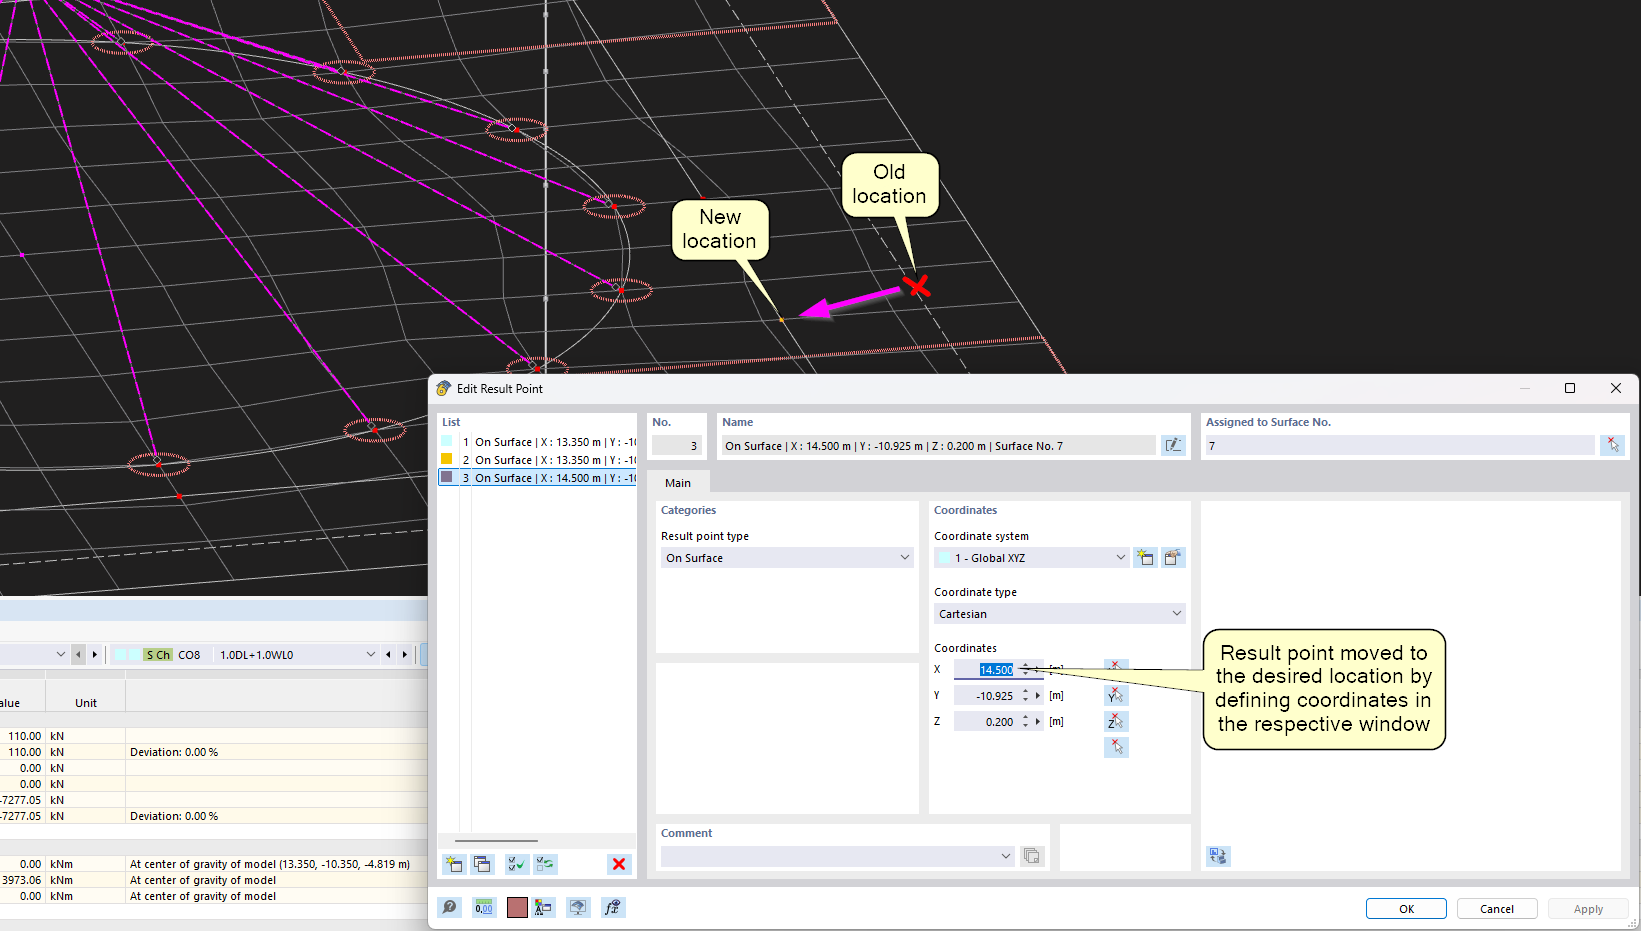Pick Z coordinate graphically in model

click(x=1116, y=722)
